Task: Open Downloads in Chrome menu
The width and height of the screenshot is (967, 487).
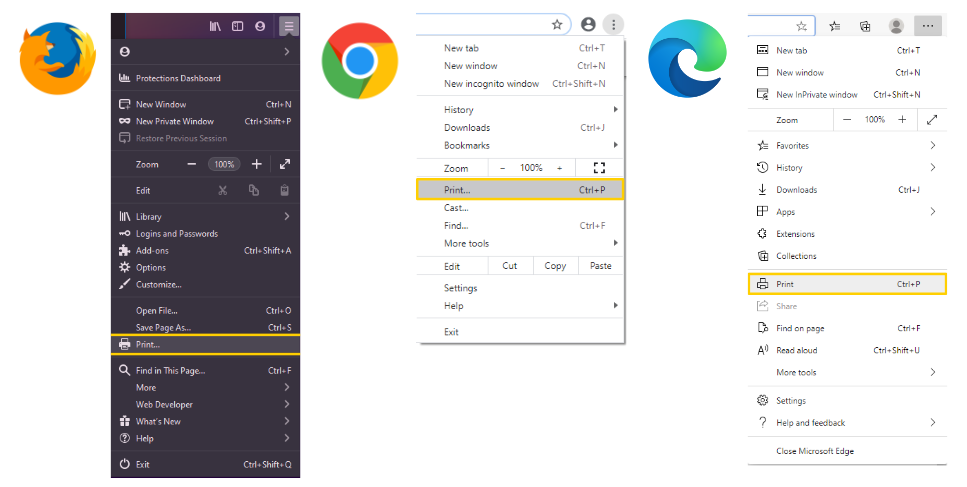Action: point(521,128)
